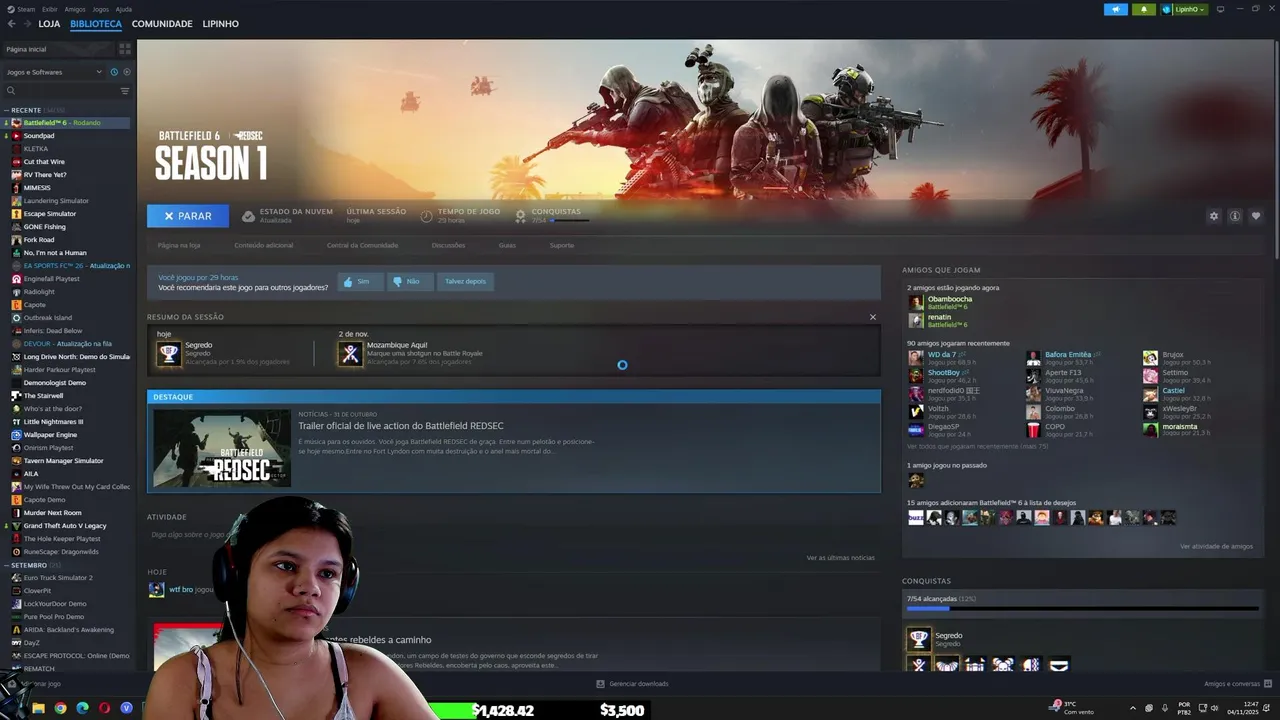Image resolution: width=1280 pixels, height=720 pixels.
Task: Open the cloud status icon
Action: point(249,216)
